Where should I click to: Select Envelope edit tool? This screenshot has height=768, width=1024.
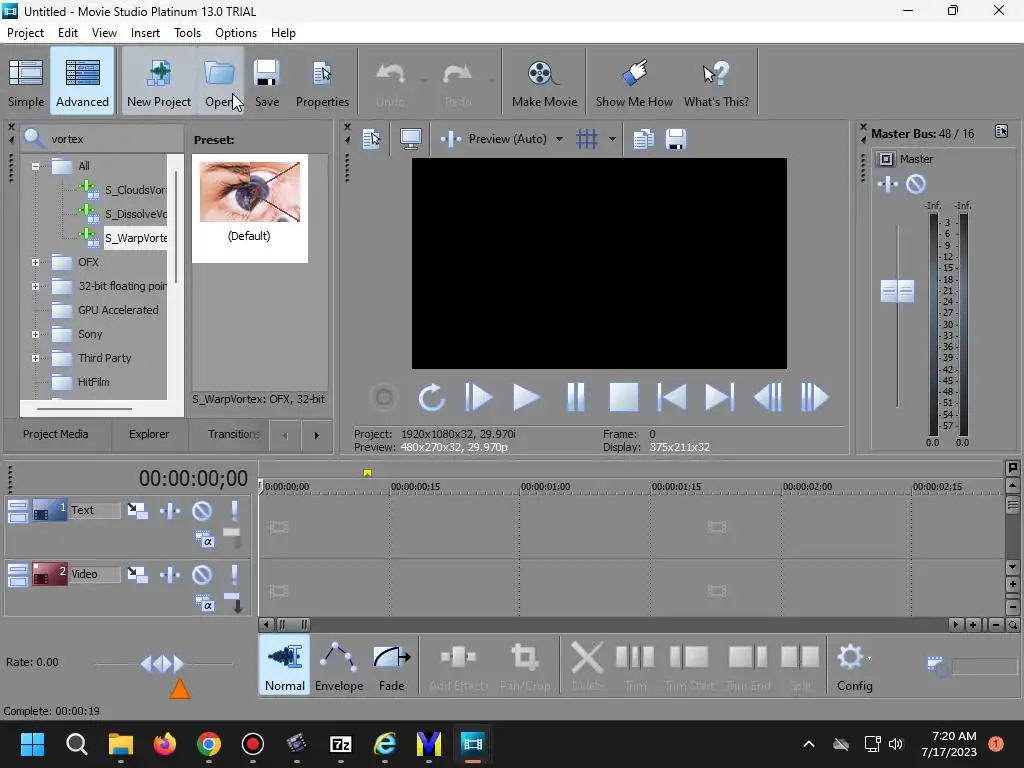point(339,667)
